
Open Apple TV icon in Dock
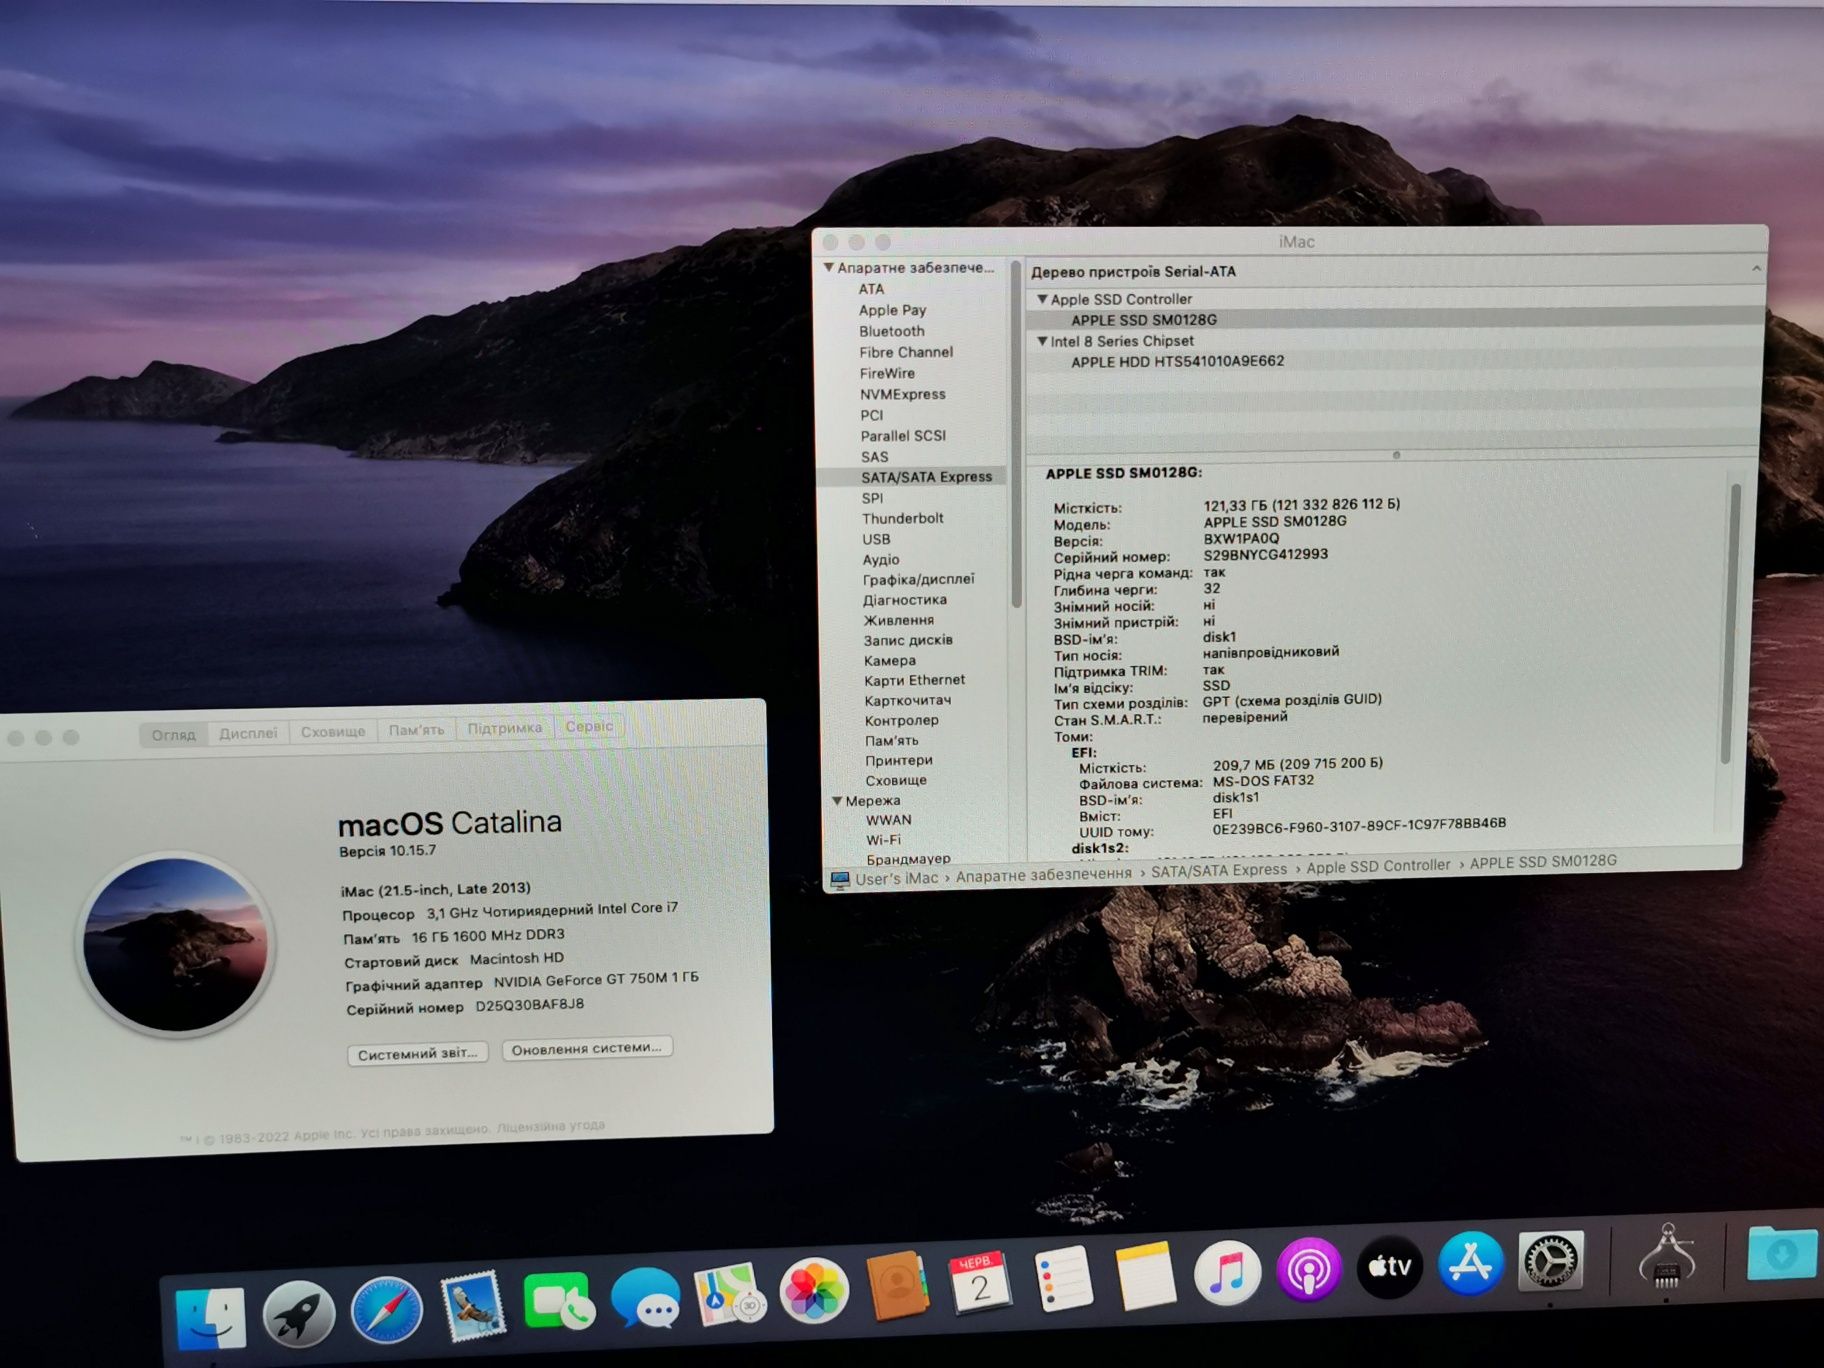pyautogui.click(x=1390, y=1267)
